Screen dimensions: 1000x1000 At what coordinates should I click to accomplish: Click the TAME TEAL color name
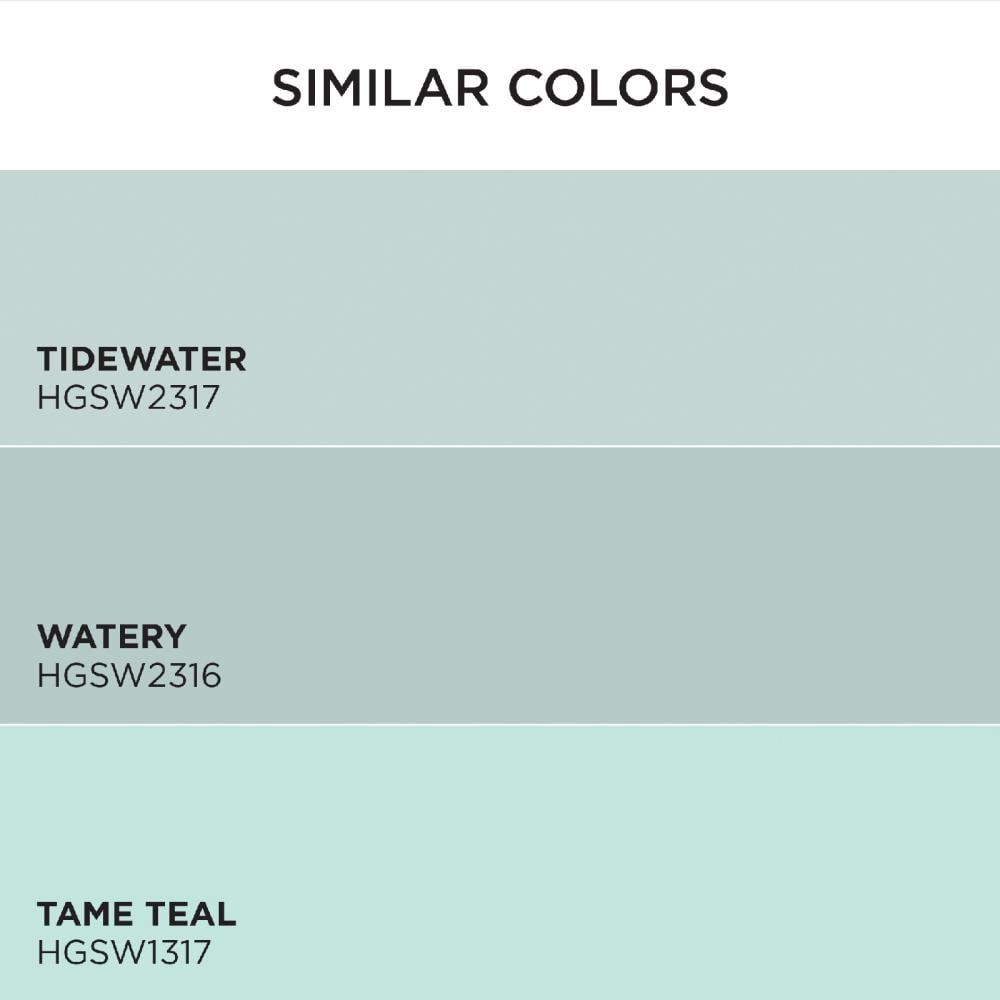(x=136, y=914)
